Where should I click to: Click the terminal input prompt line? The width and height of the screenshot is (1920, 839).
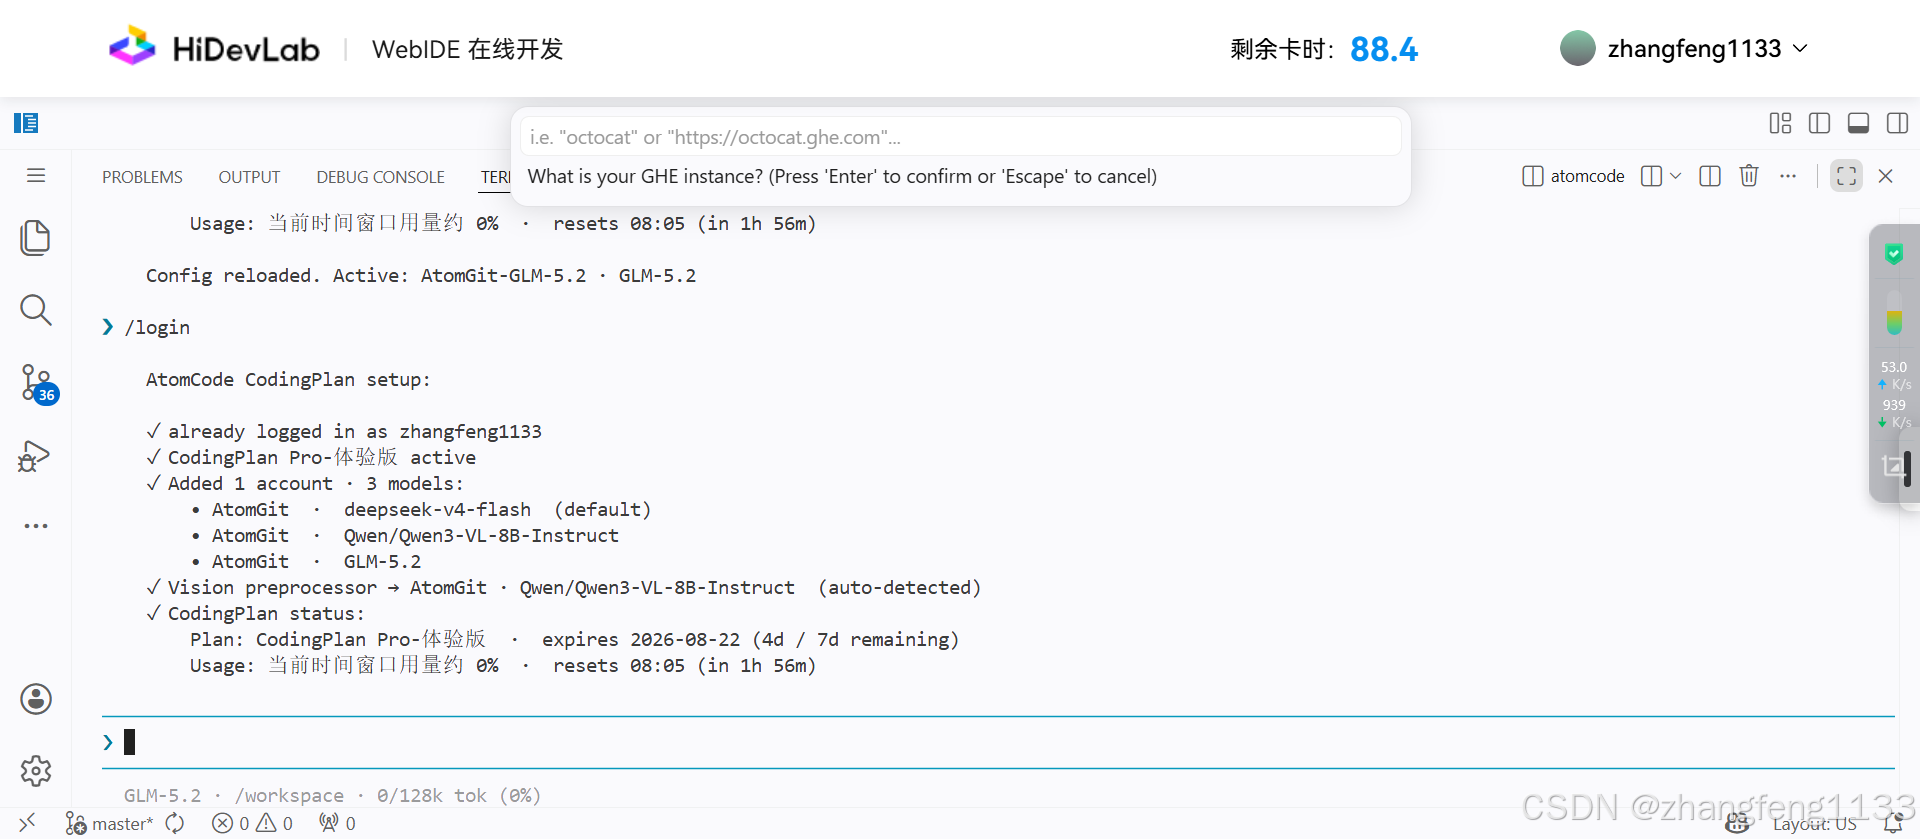[x=998, y=742]
